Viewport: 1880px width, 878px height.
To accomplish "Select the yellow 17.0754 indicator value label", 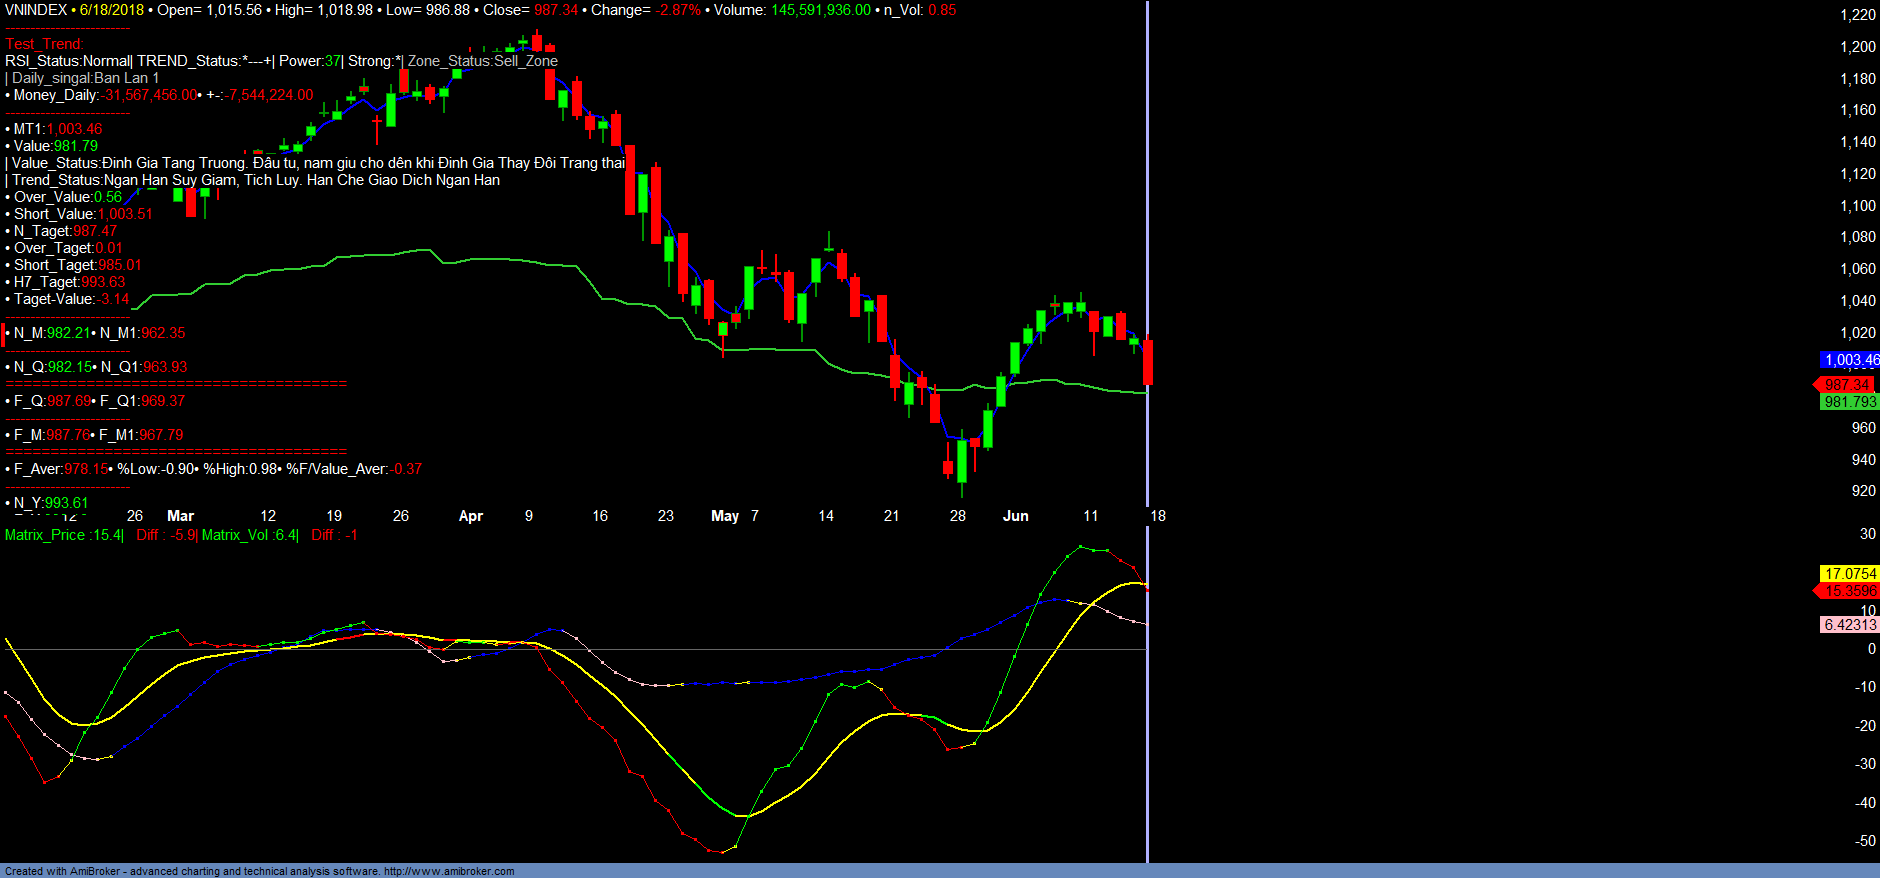I will pos(1849,574).
